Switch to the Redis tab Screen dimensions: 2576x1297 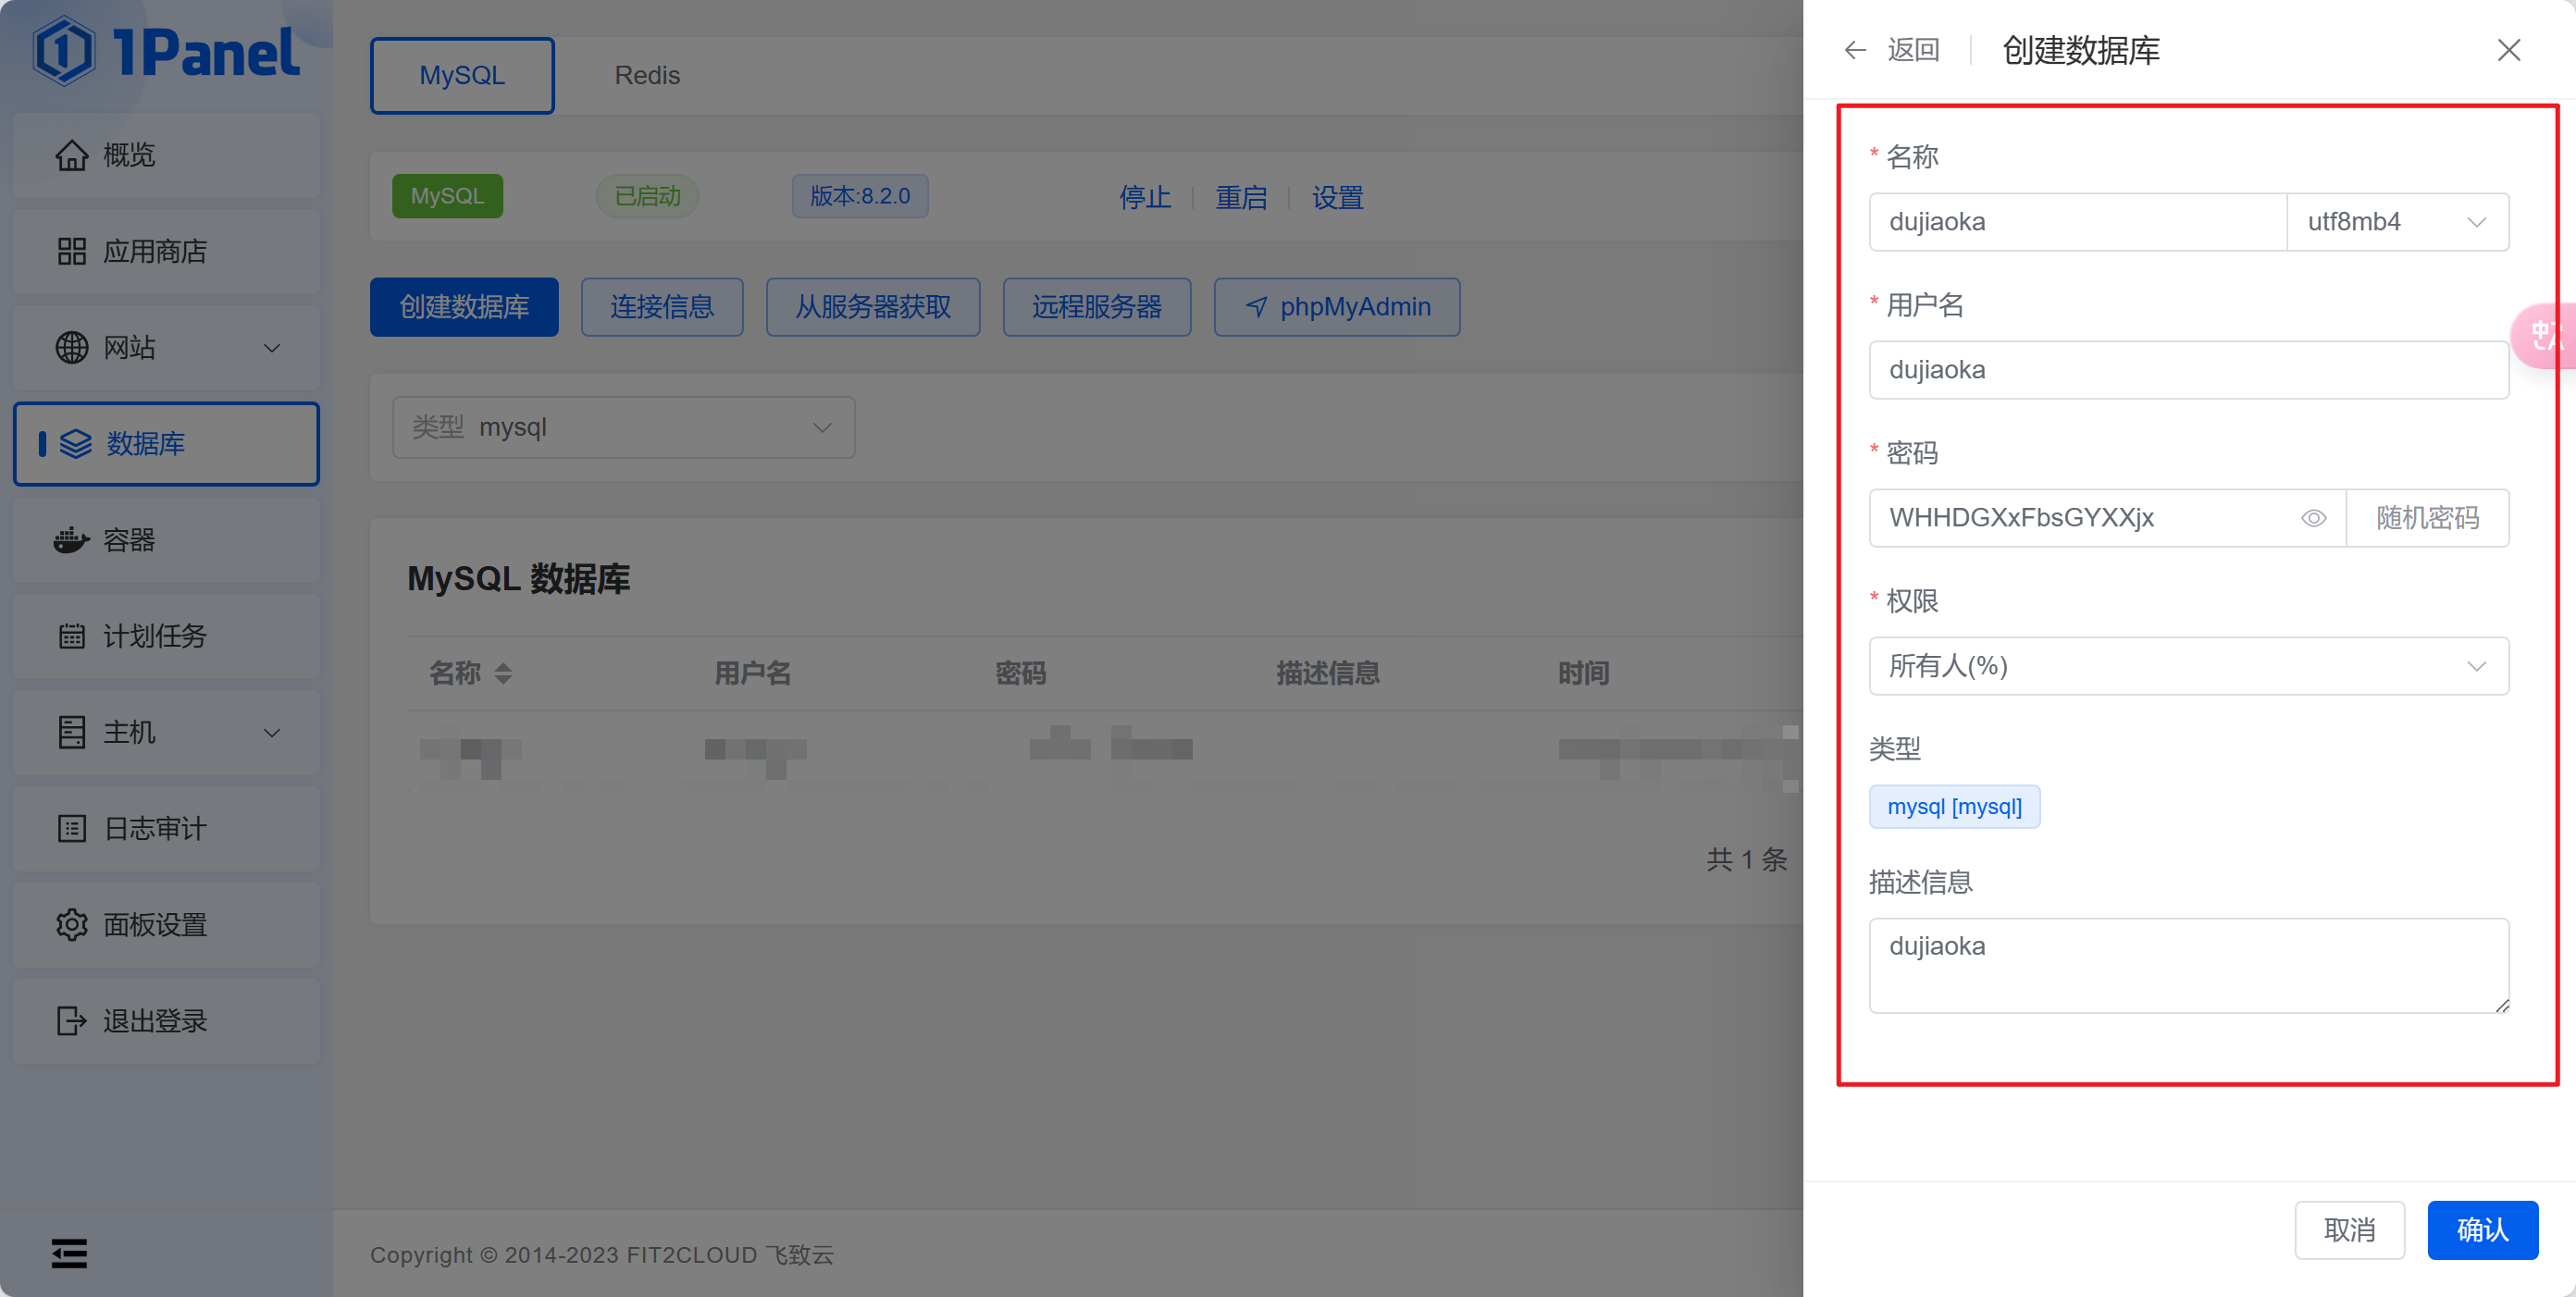646,74
